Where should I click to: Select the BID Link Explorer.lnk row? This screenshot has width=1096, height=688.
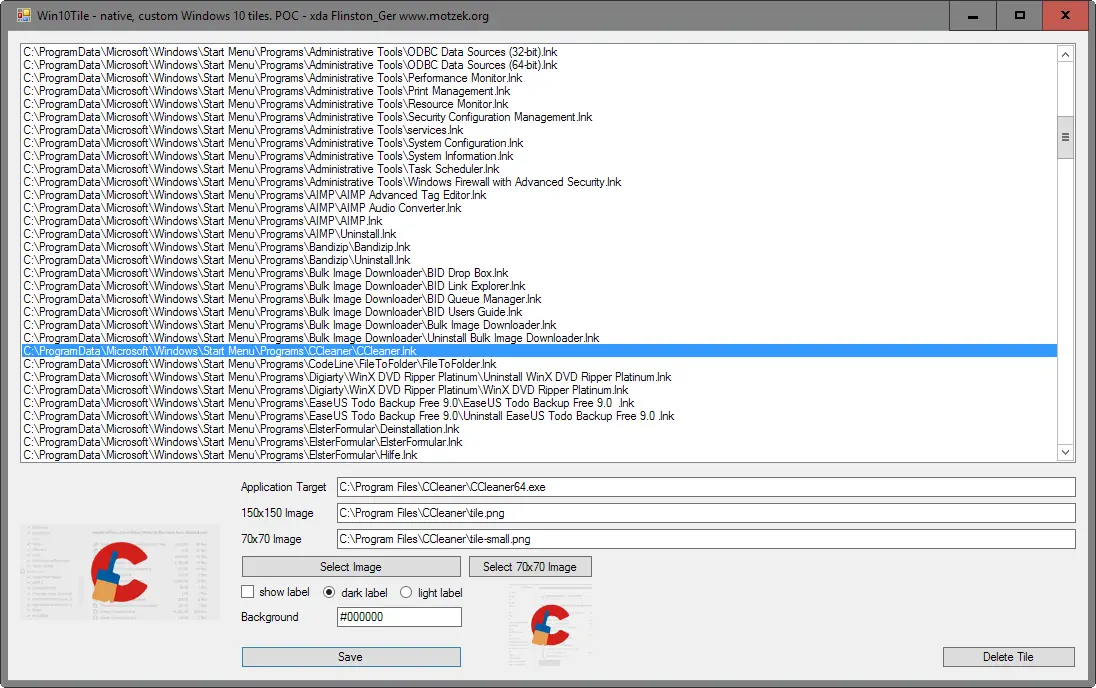tap(539, 286)
